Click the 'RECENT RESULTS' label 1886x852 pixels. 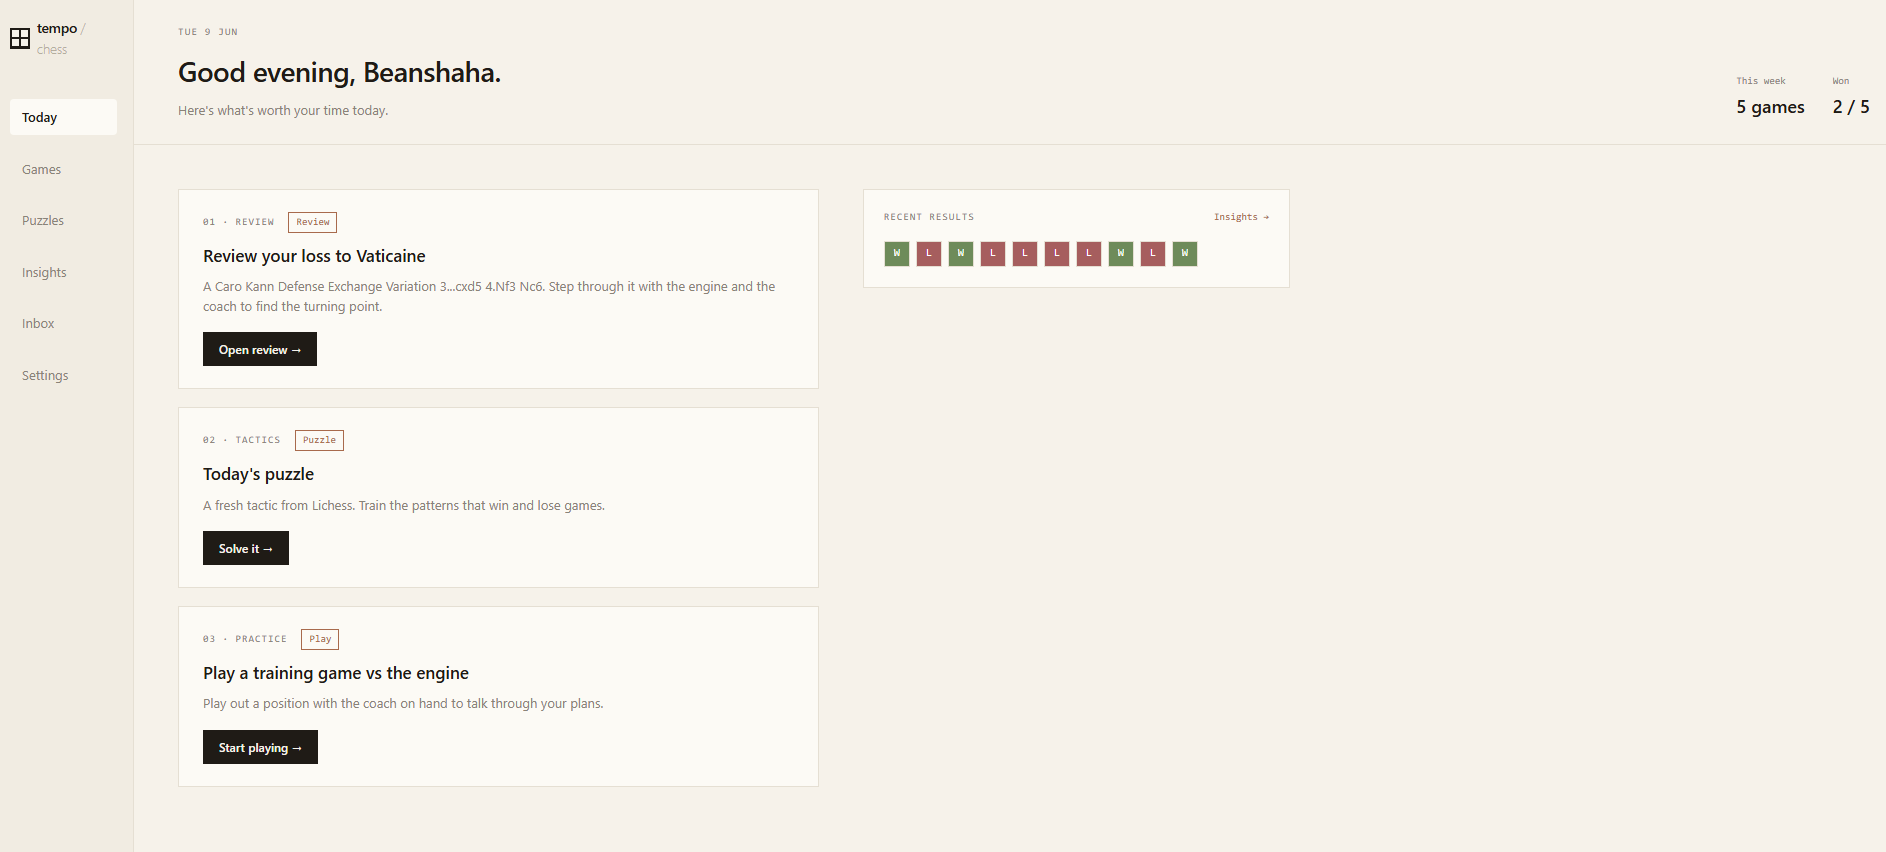tap(929, 217)
